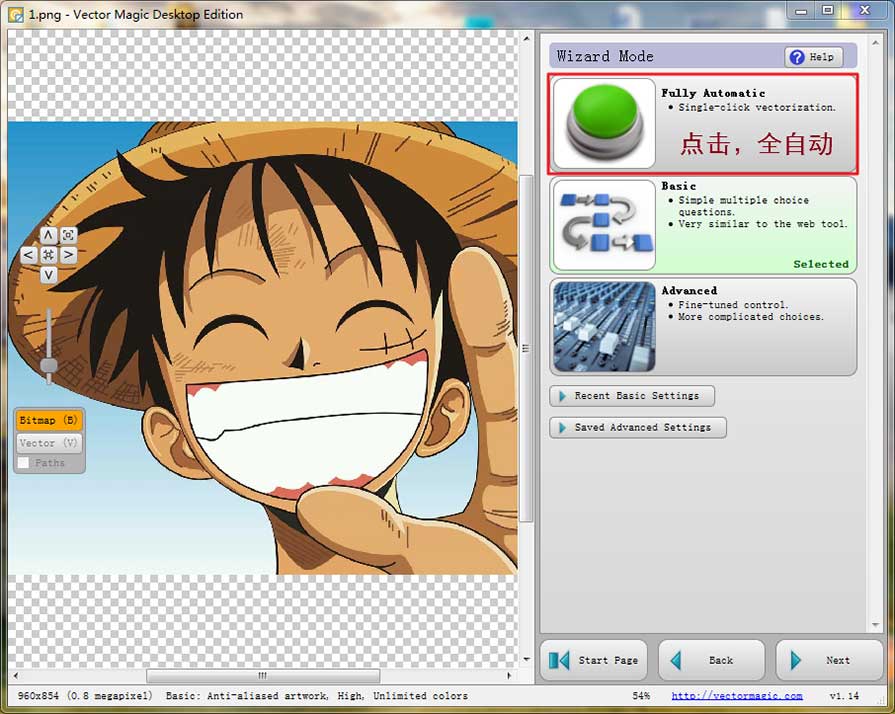Select the Basic mode flowchart icon
This screenshot has height=714, width=895.
[604, 225]
